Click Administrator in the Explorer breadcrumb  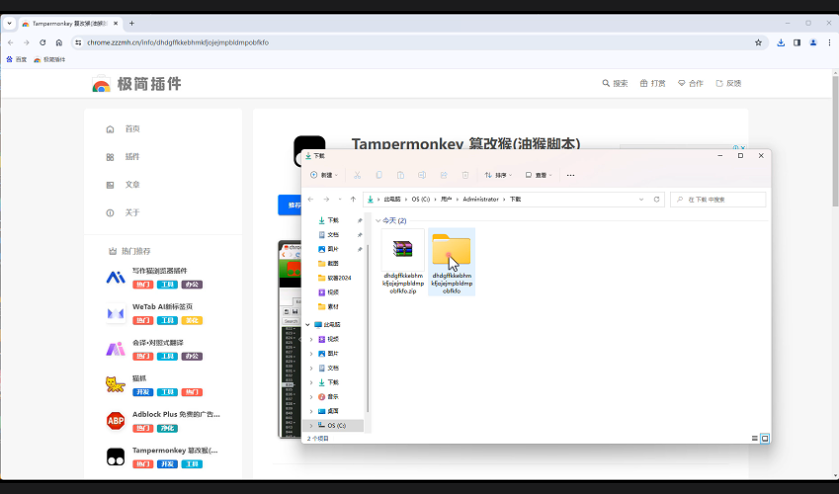click(480, 199)
